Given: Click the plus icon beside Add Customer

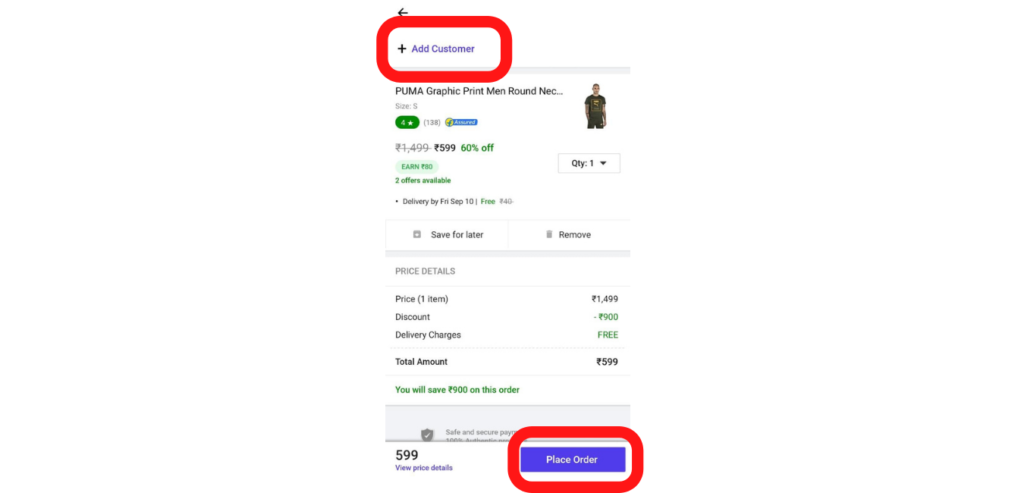Looking at the screenshot, I should 402,49.
